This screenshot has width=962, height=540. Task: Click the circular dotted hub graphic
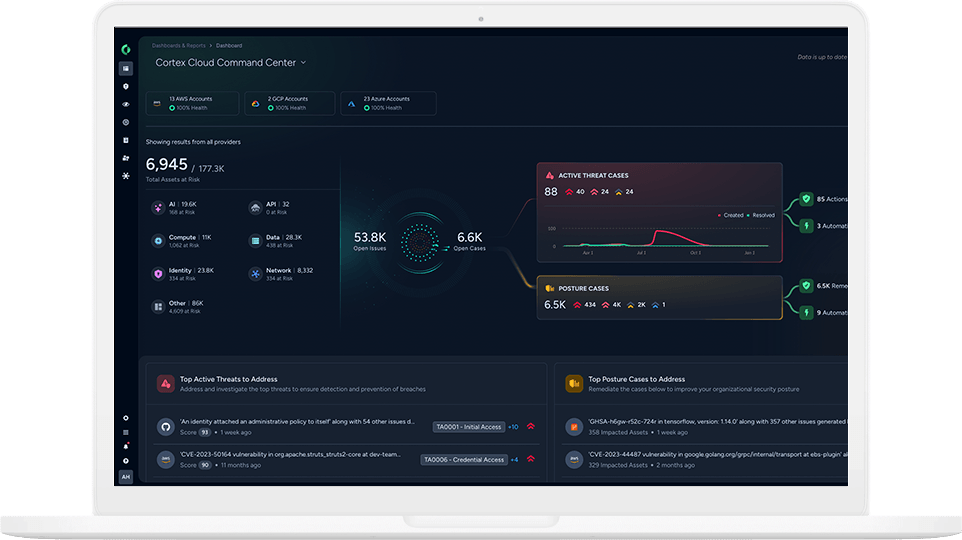point(420,242)
